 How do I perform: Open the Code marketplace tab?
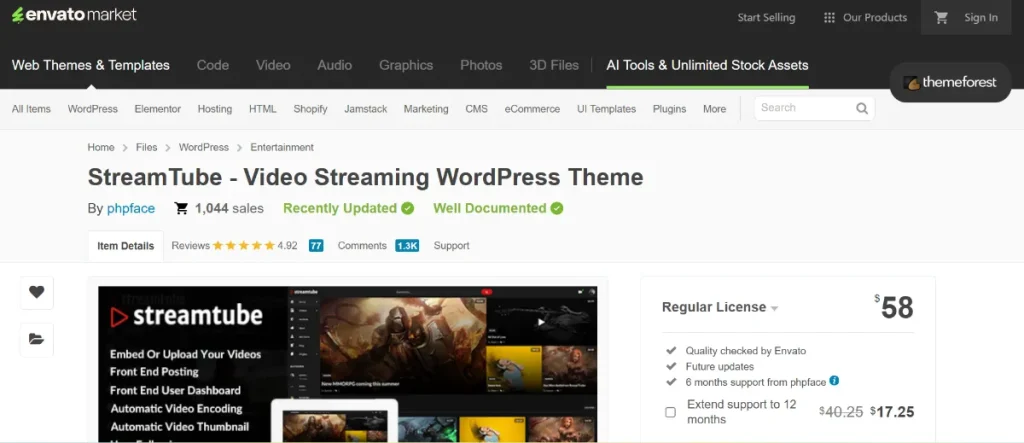pyautogui.click(x=213, y=65)
